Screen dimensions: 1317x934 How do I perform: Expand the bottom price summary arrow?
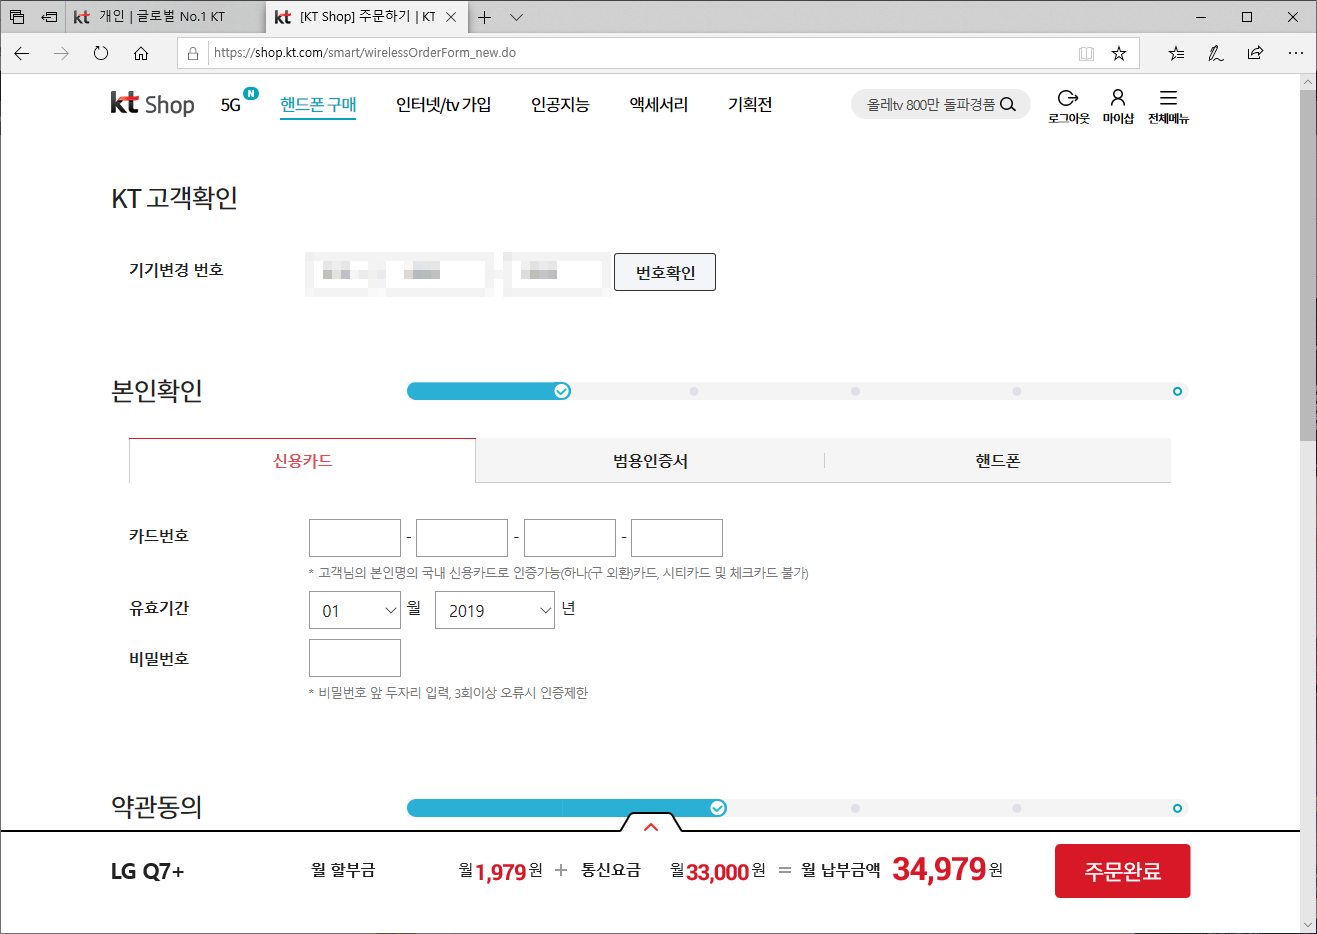click(651, 825)
